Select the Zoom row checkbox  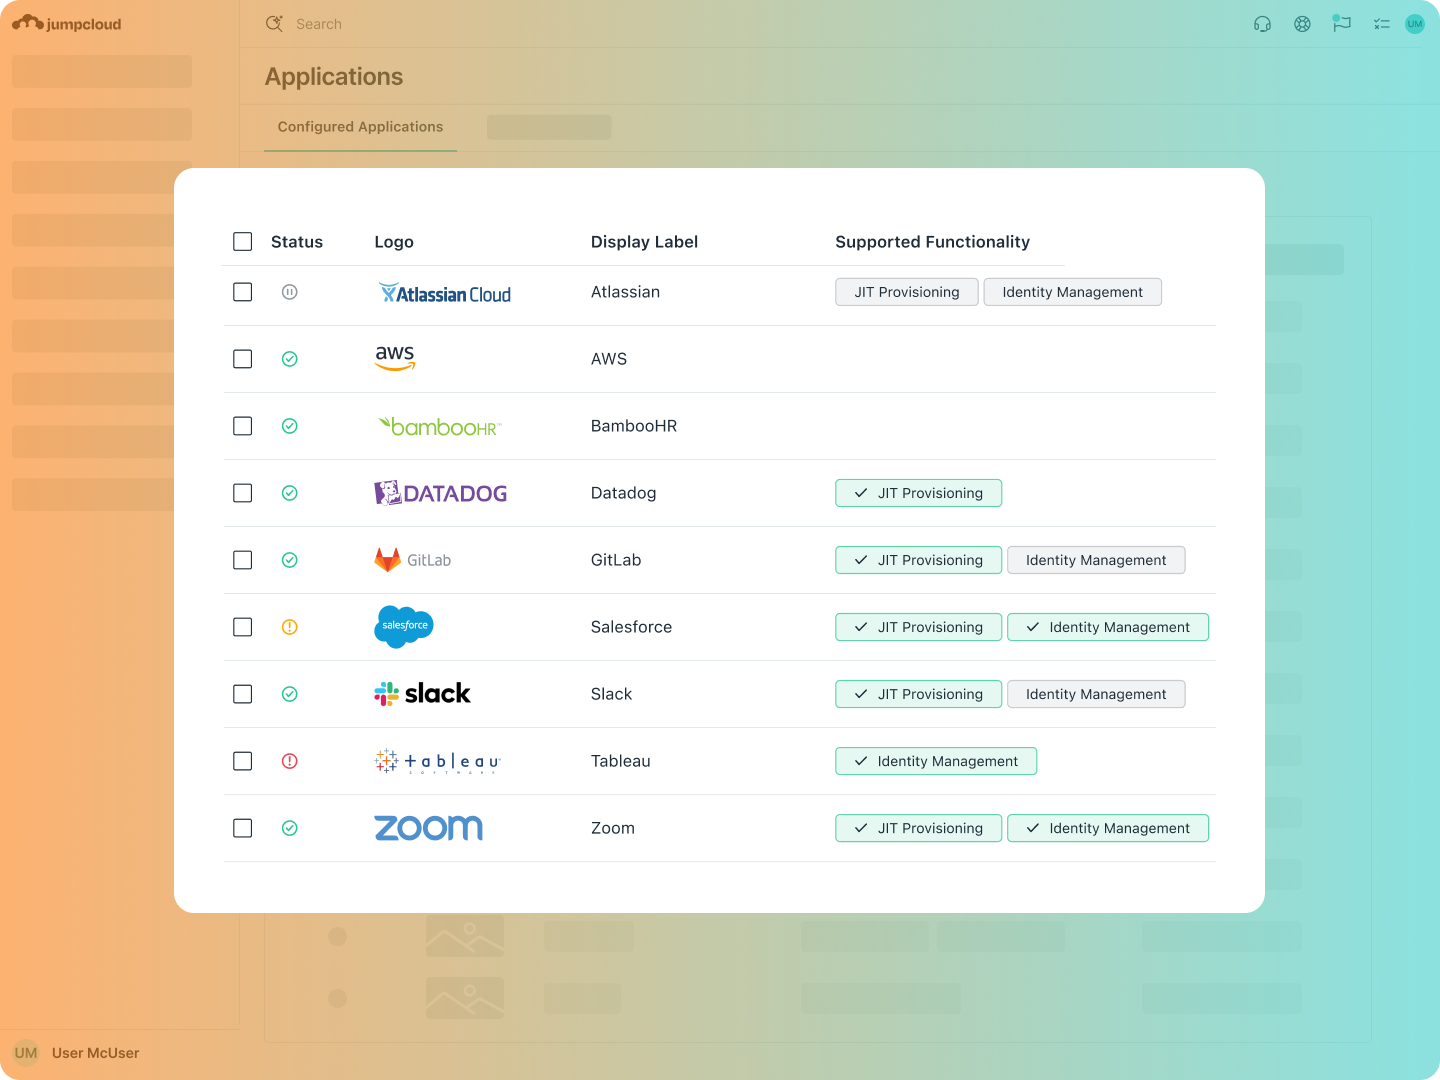(243, 828)
